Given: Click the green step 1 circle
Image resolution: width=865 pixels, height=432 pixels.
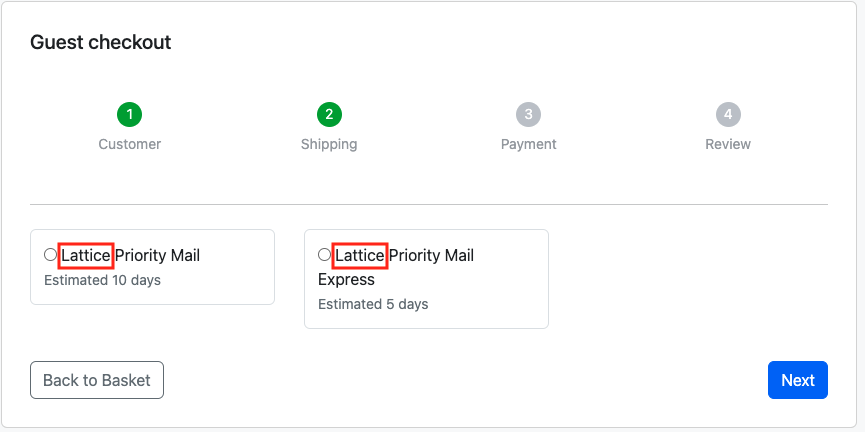Looking at the screenshot, I should (130, 115).
